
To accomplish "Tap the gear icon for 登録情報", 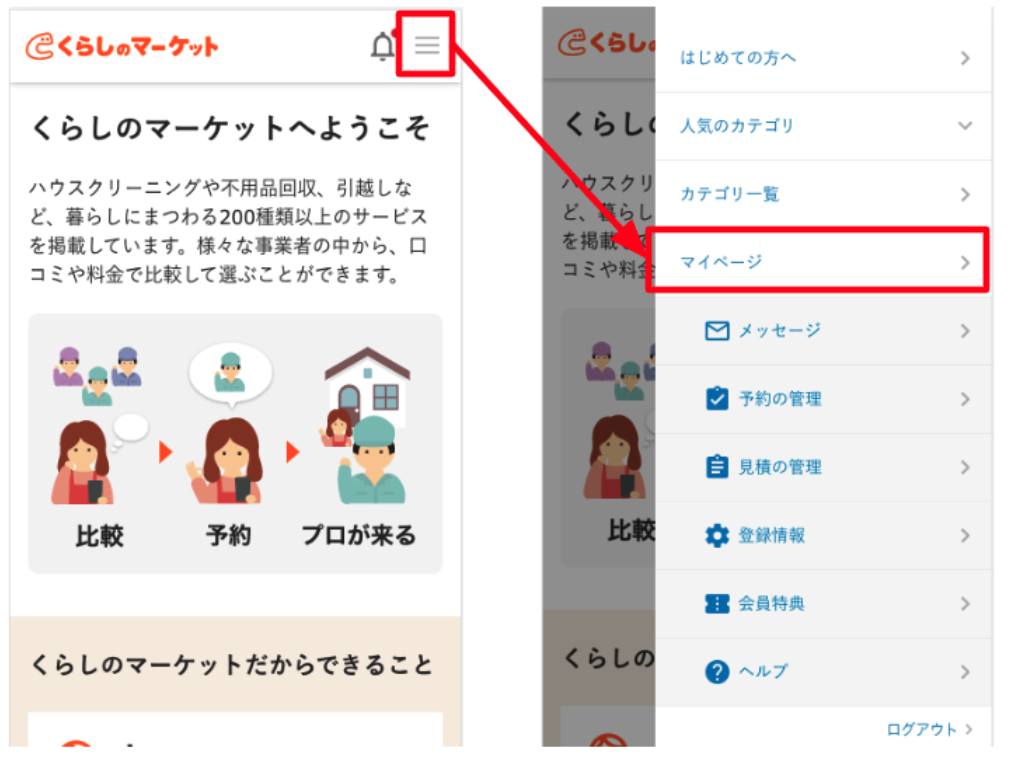I will (717, 535).
